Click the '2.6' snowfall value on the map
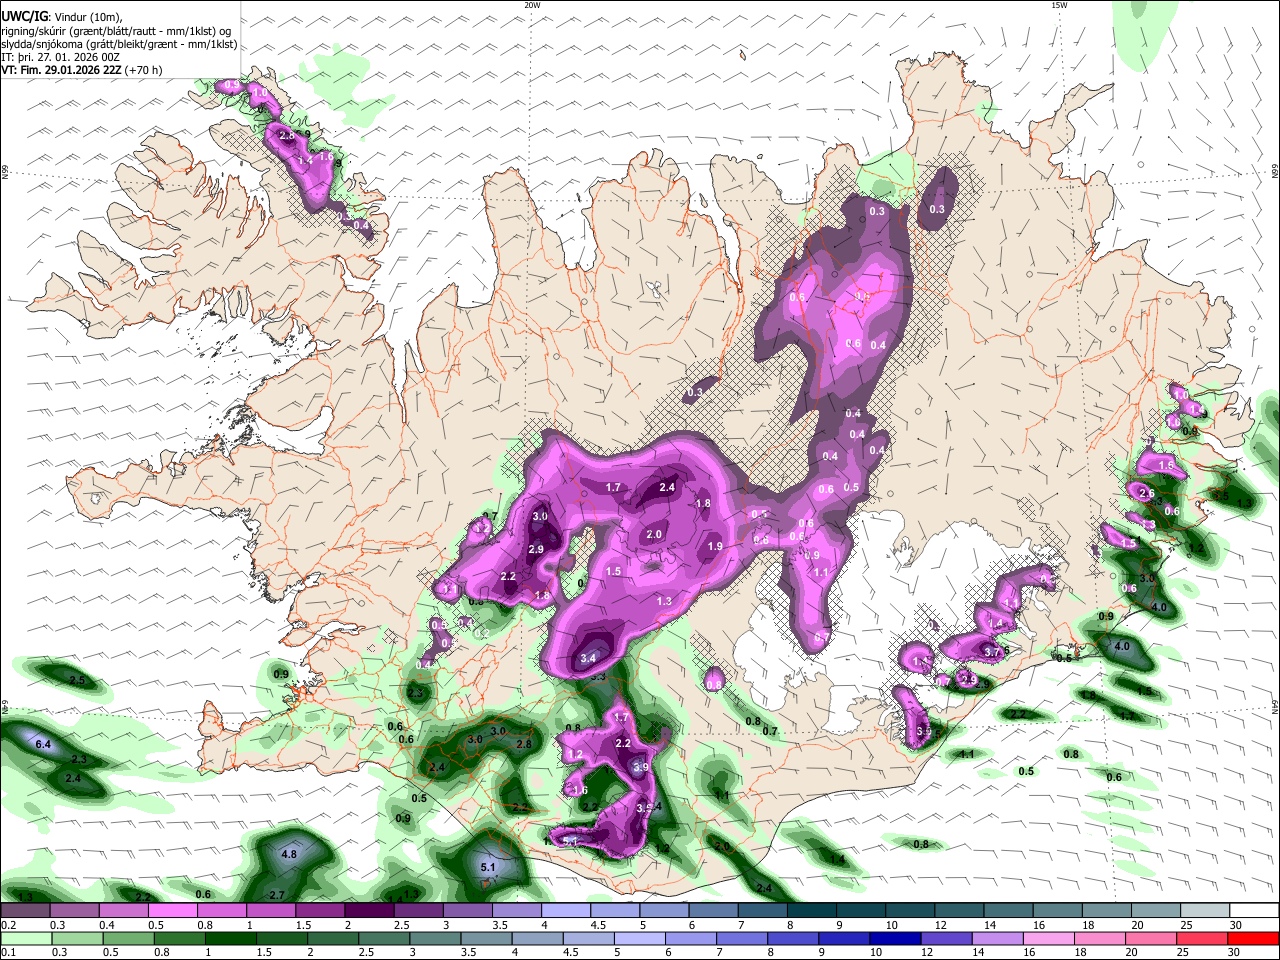Image resolution: width=1280 pixels, height=960 pixels. (x=1147, y=494)
